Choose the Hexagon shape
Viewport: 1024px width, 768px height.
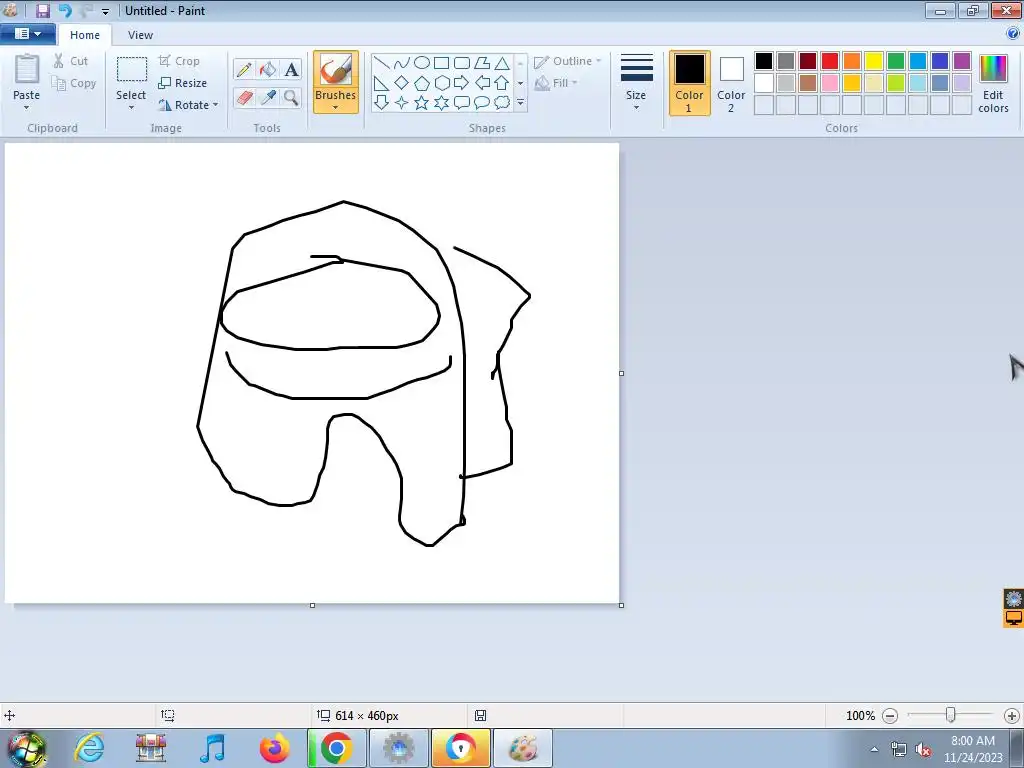tap(441, 83)
